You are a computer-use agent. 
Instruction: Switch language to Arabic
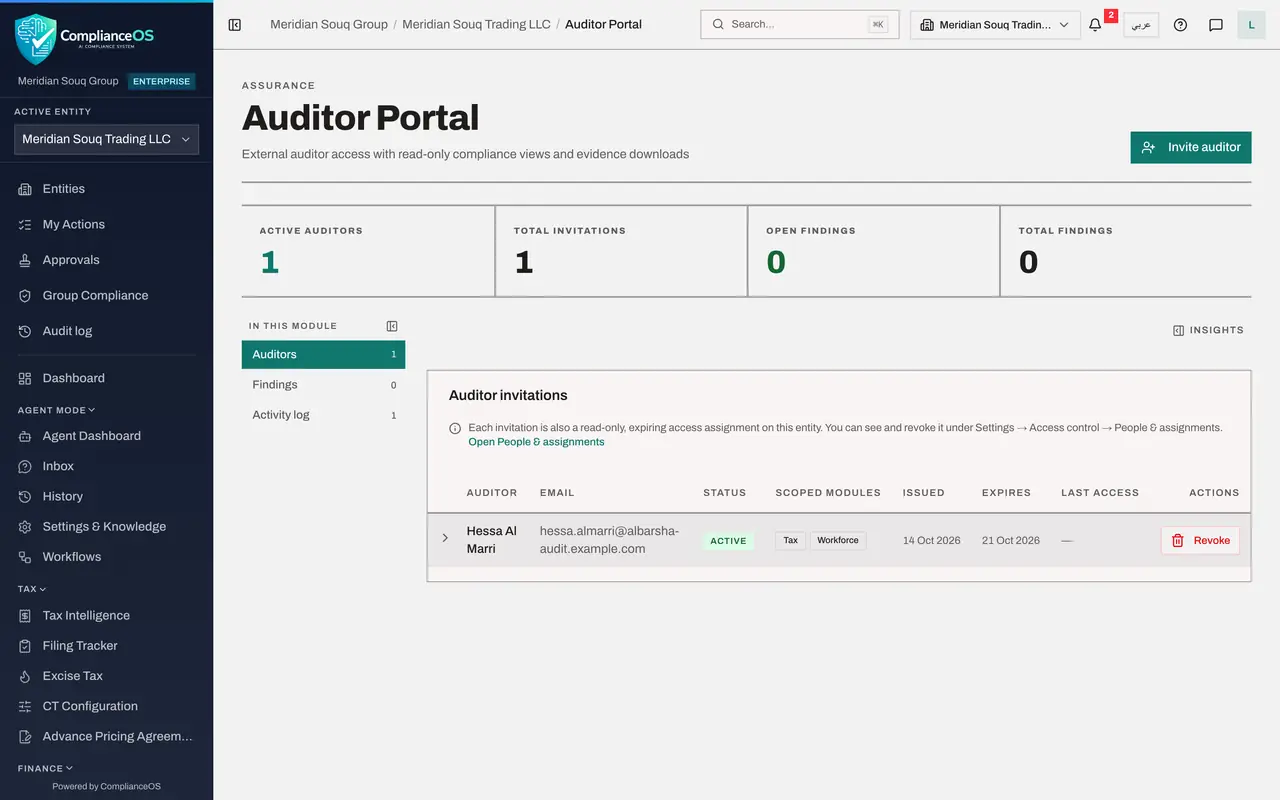1141,25
